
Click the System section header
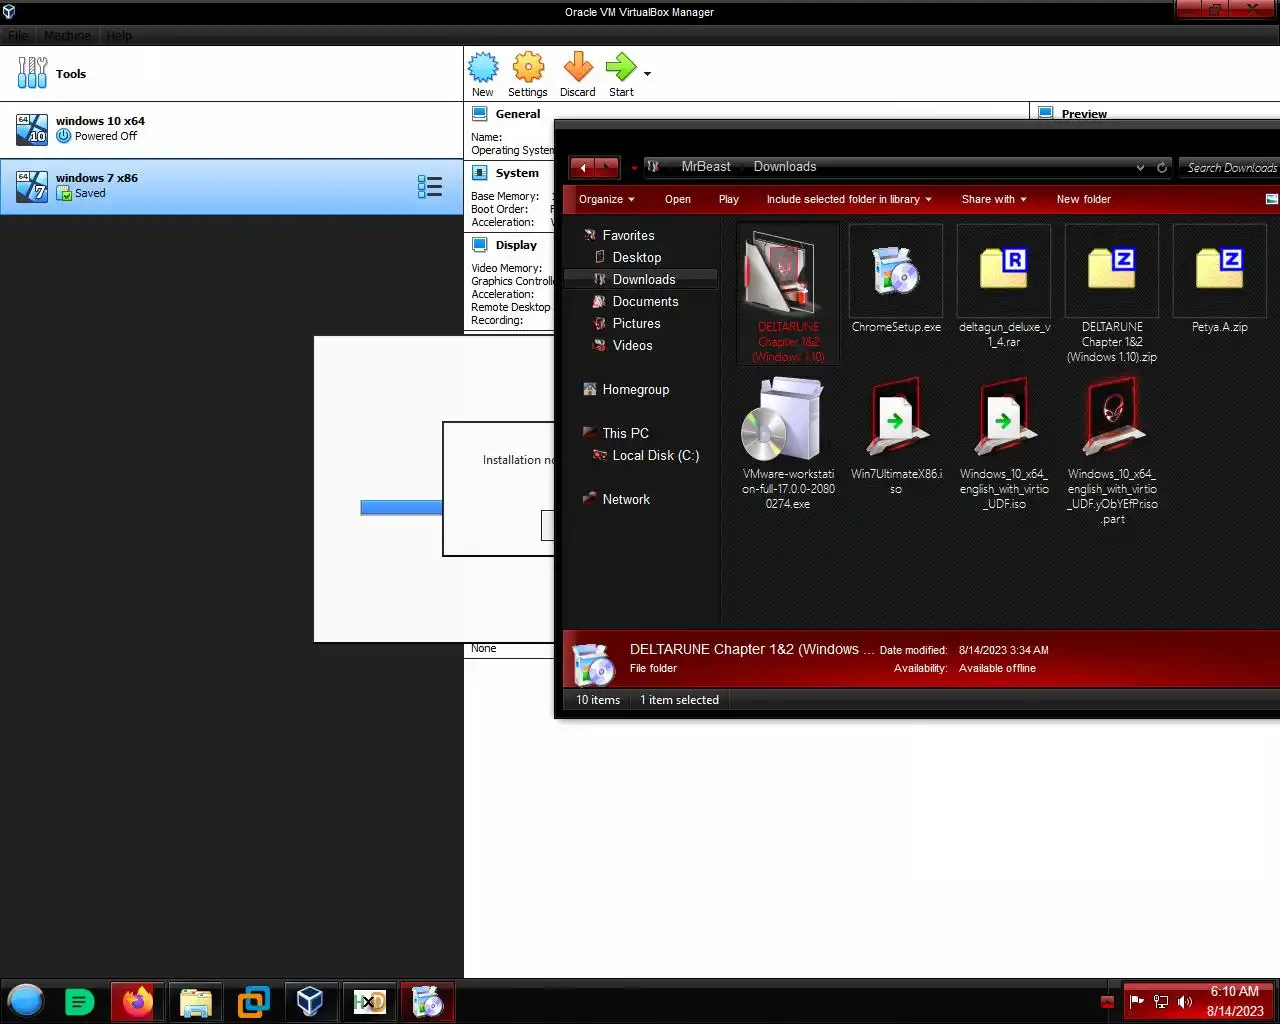(x=517, y=173)
